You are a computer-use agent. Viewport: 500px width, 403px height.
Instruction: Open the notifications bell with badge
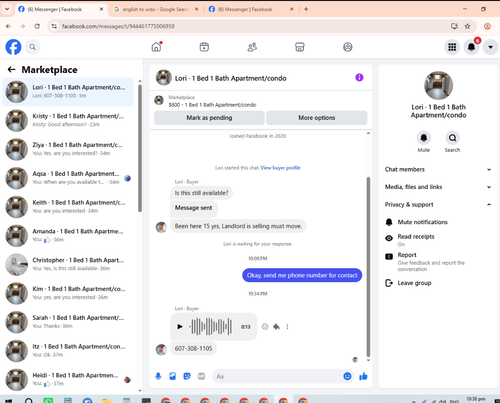[x=471, y=47]
